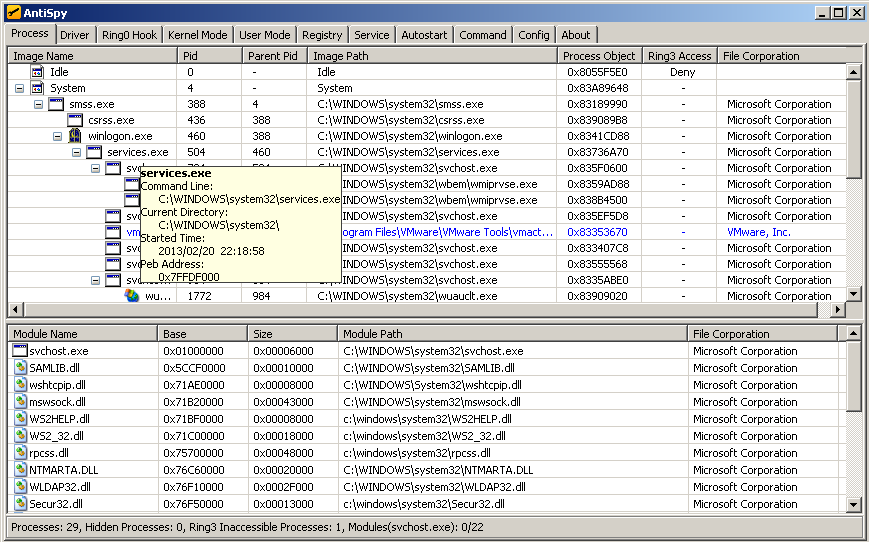Click the AntiSpy title bar icon
Image resolution: width=869 pixels, height=542 pixels.
[x=14, y=12]
